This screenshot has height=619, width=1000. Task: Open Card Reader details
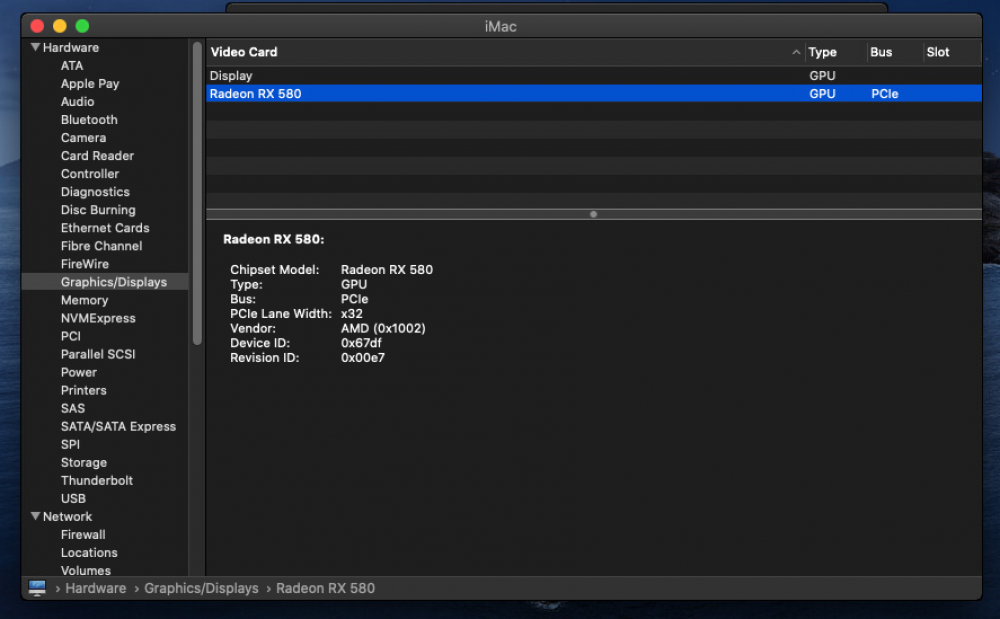coord(98,156)
